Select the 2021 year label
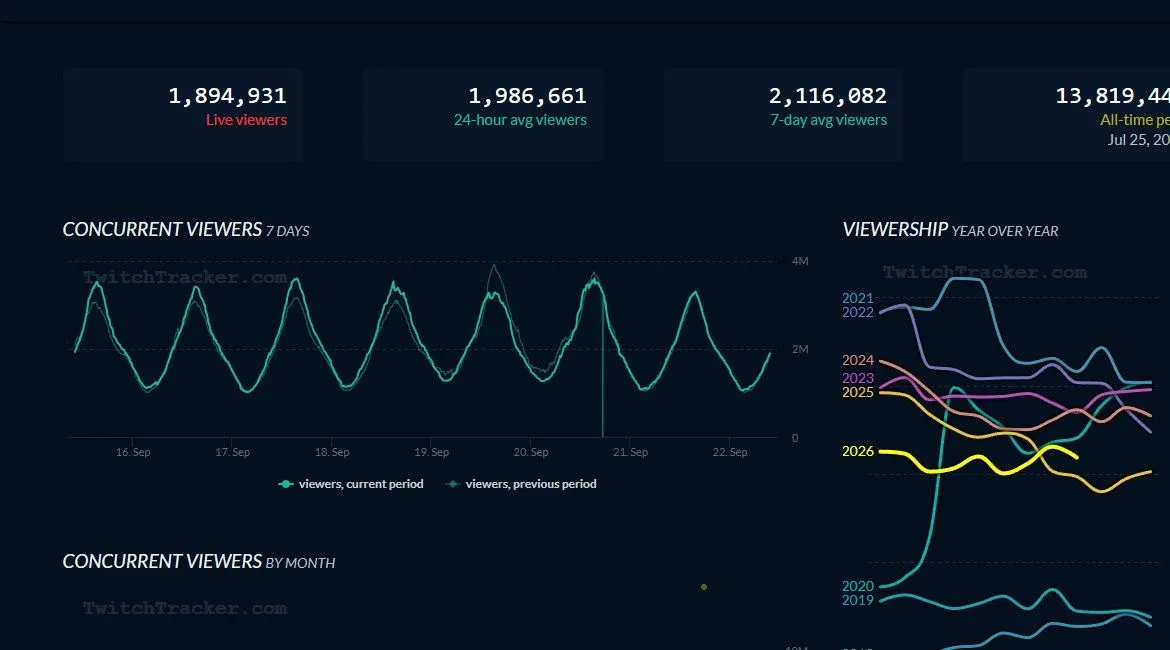This screenshot has height=650, width=1170. click(857, 299)
